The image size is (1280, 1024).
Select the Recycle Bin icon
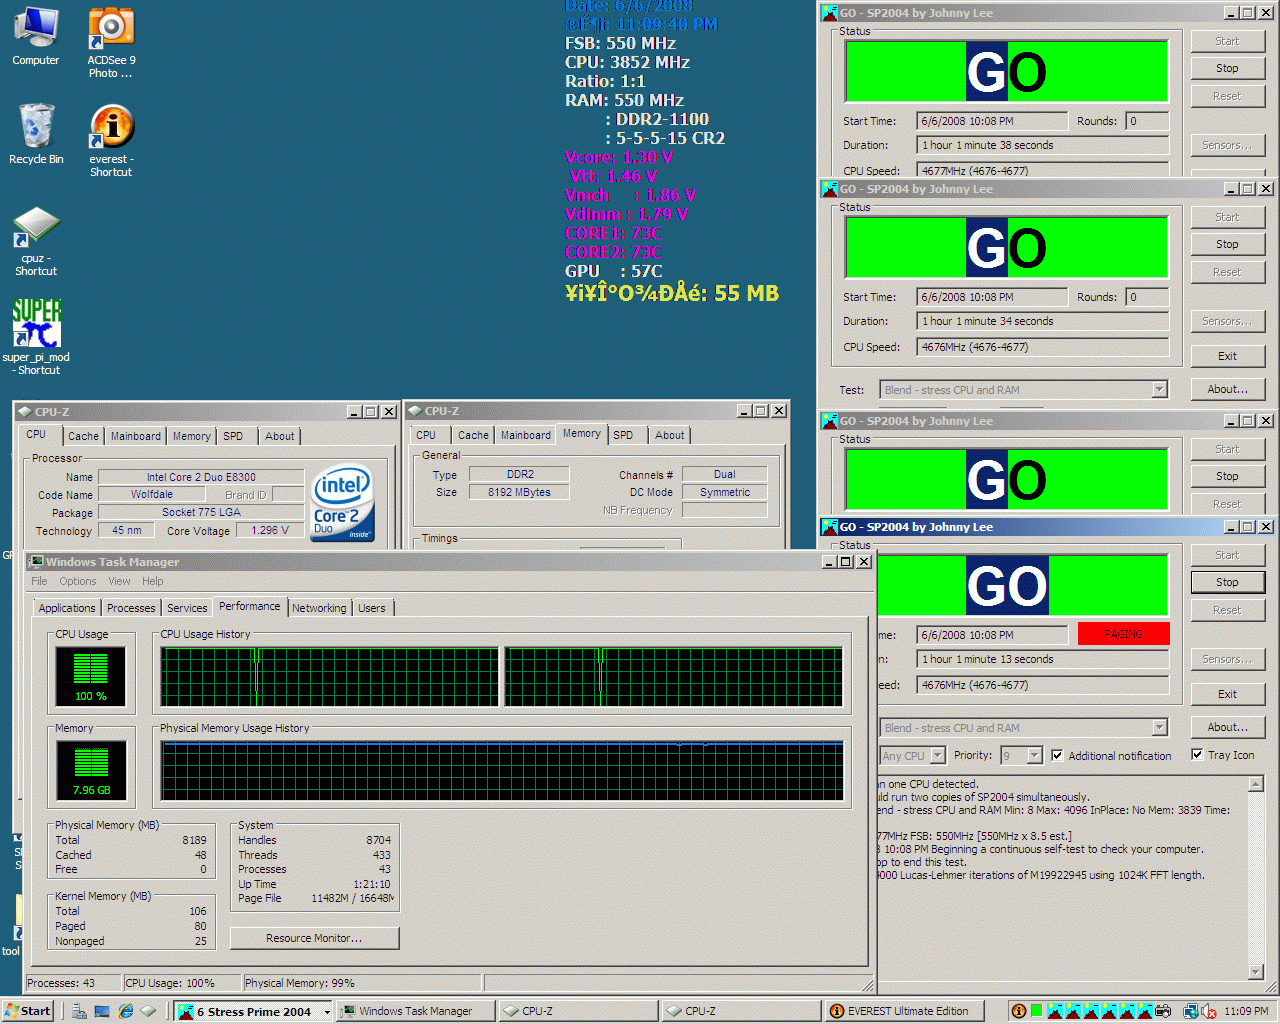[36, 134]
